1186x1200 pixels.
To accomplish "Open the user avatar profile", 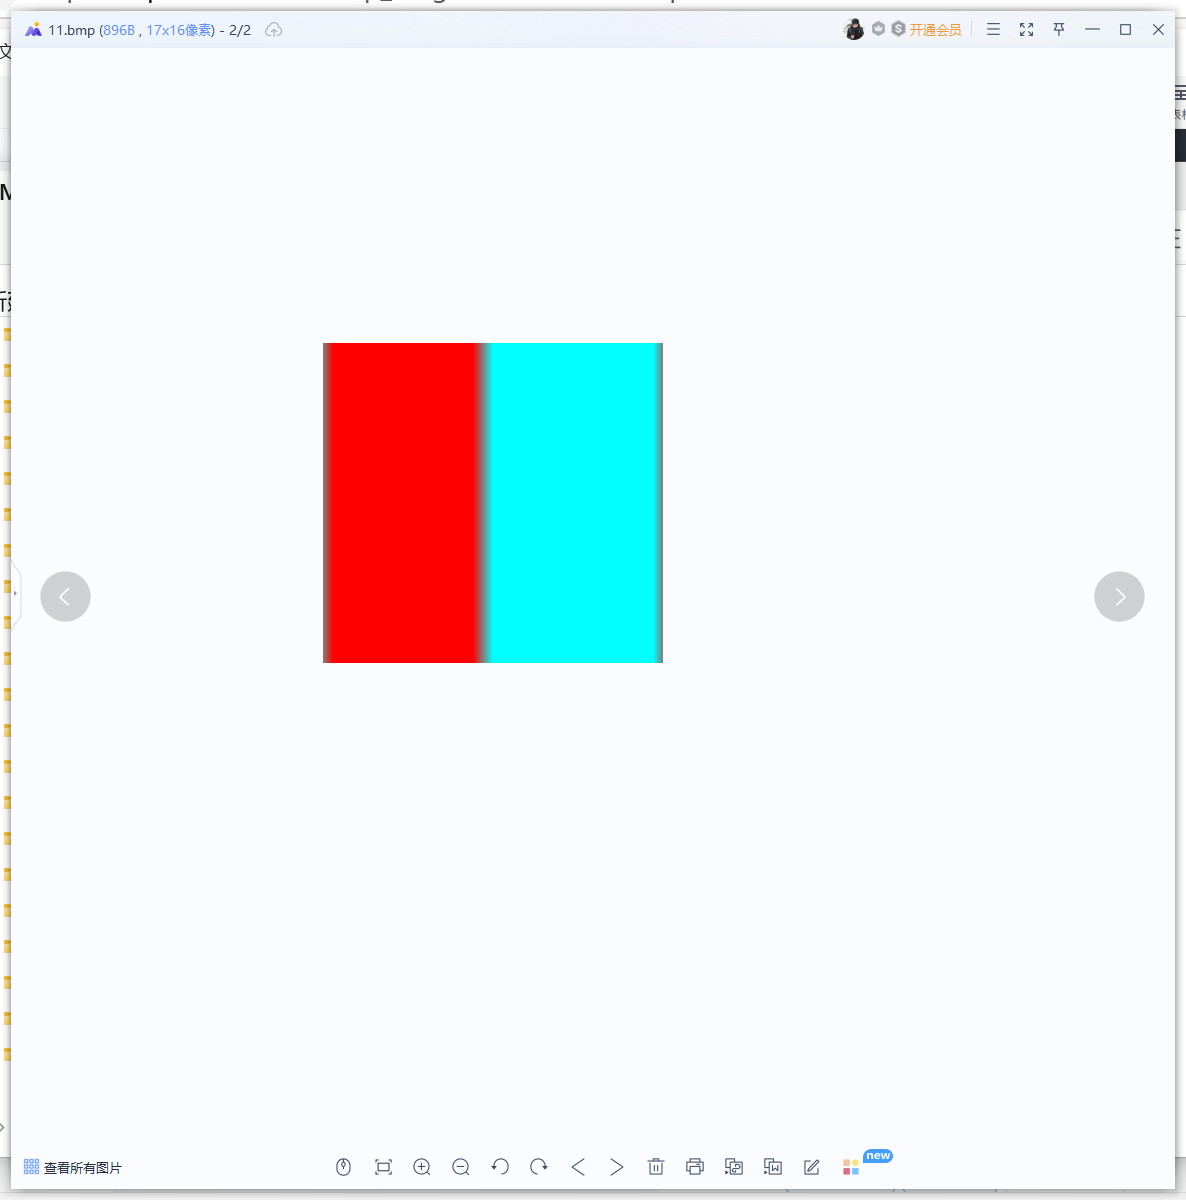I will point(854,30).
